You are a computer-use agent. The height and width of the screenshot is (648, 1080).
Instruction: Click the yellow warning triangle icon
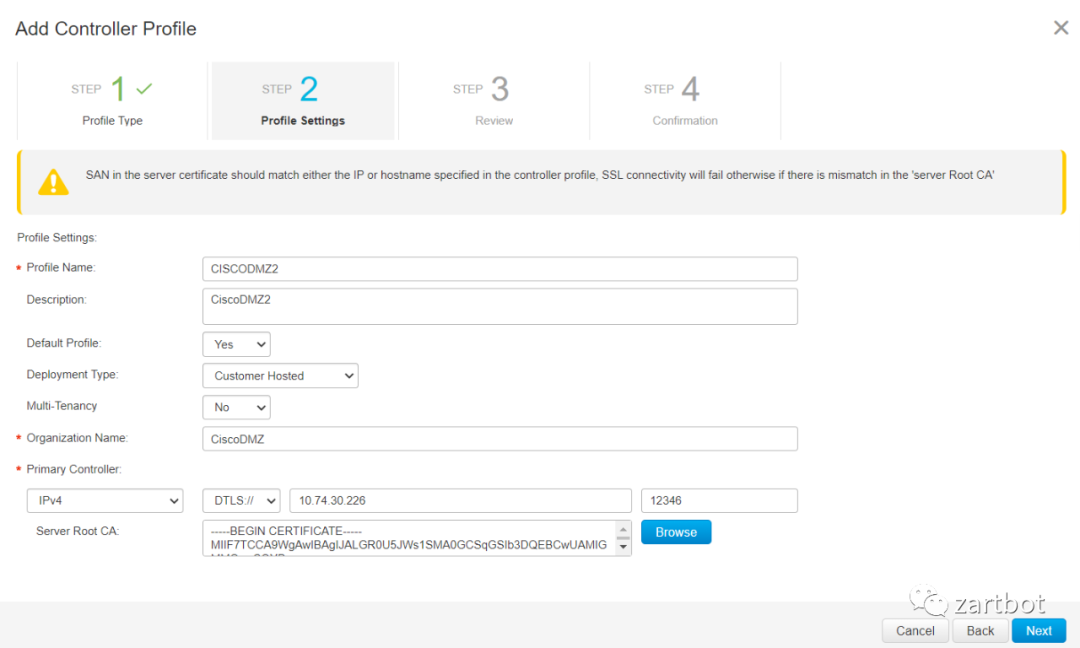(53, 182)
